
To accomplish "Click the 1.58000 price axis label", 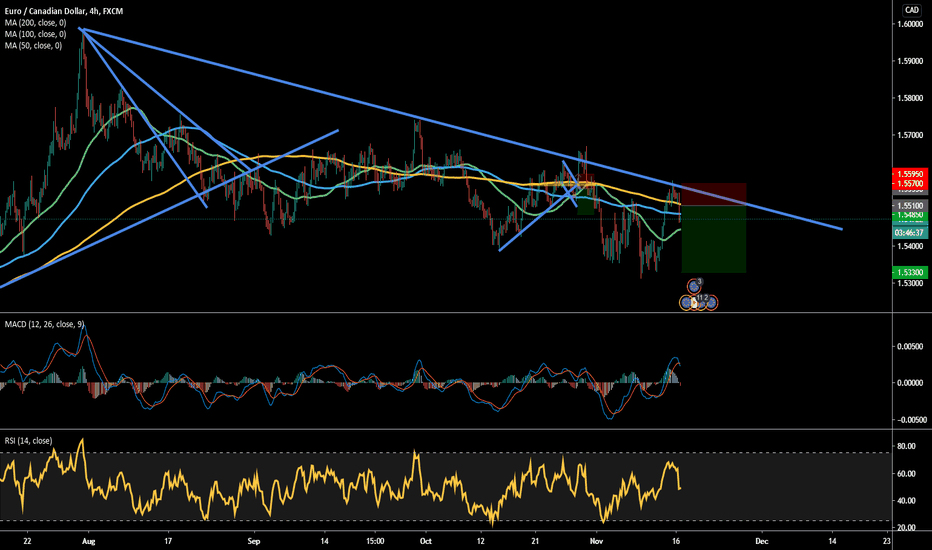I will tap(910, 98).
